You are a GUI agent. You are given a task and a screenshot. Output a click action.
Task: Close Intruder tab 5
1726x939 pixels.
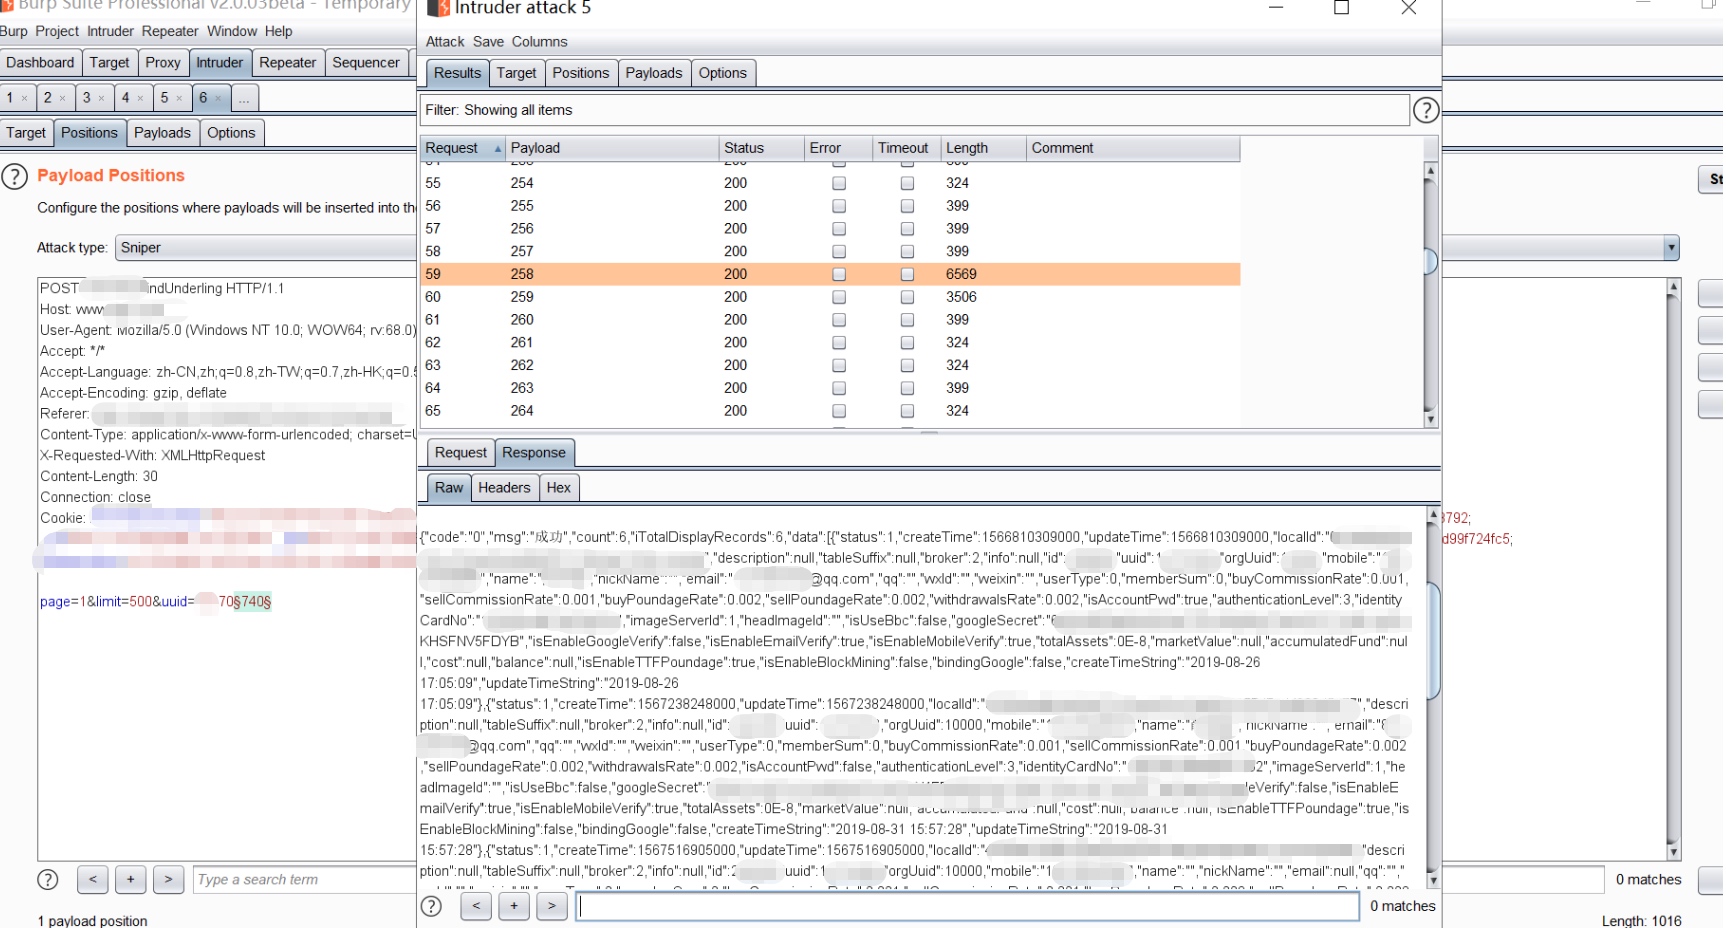pos(179,98)
